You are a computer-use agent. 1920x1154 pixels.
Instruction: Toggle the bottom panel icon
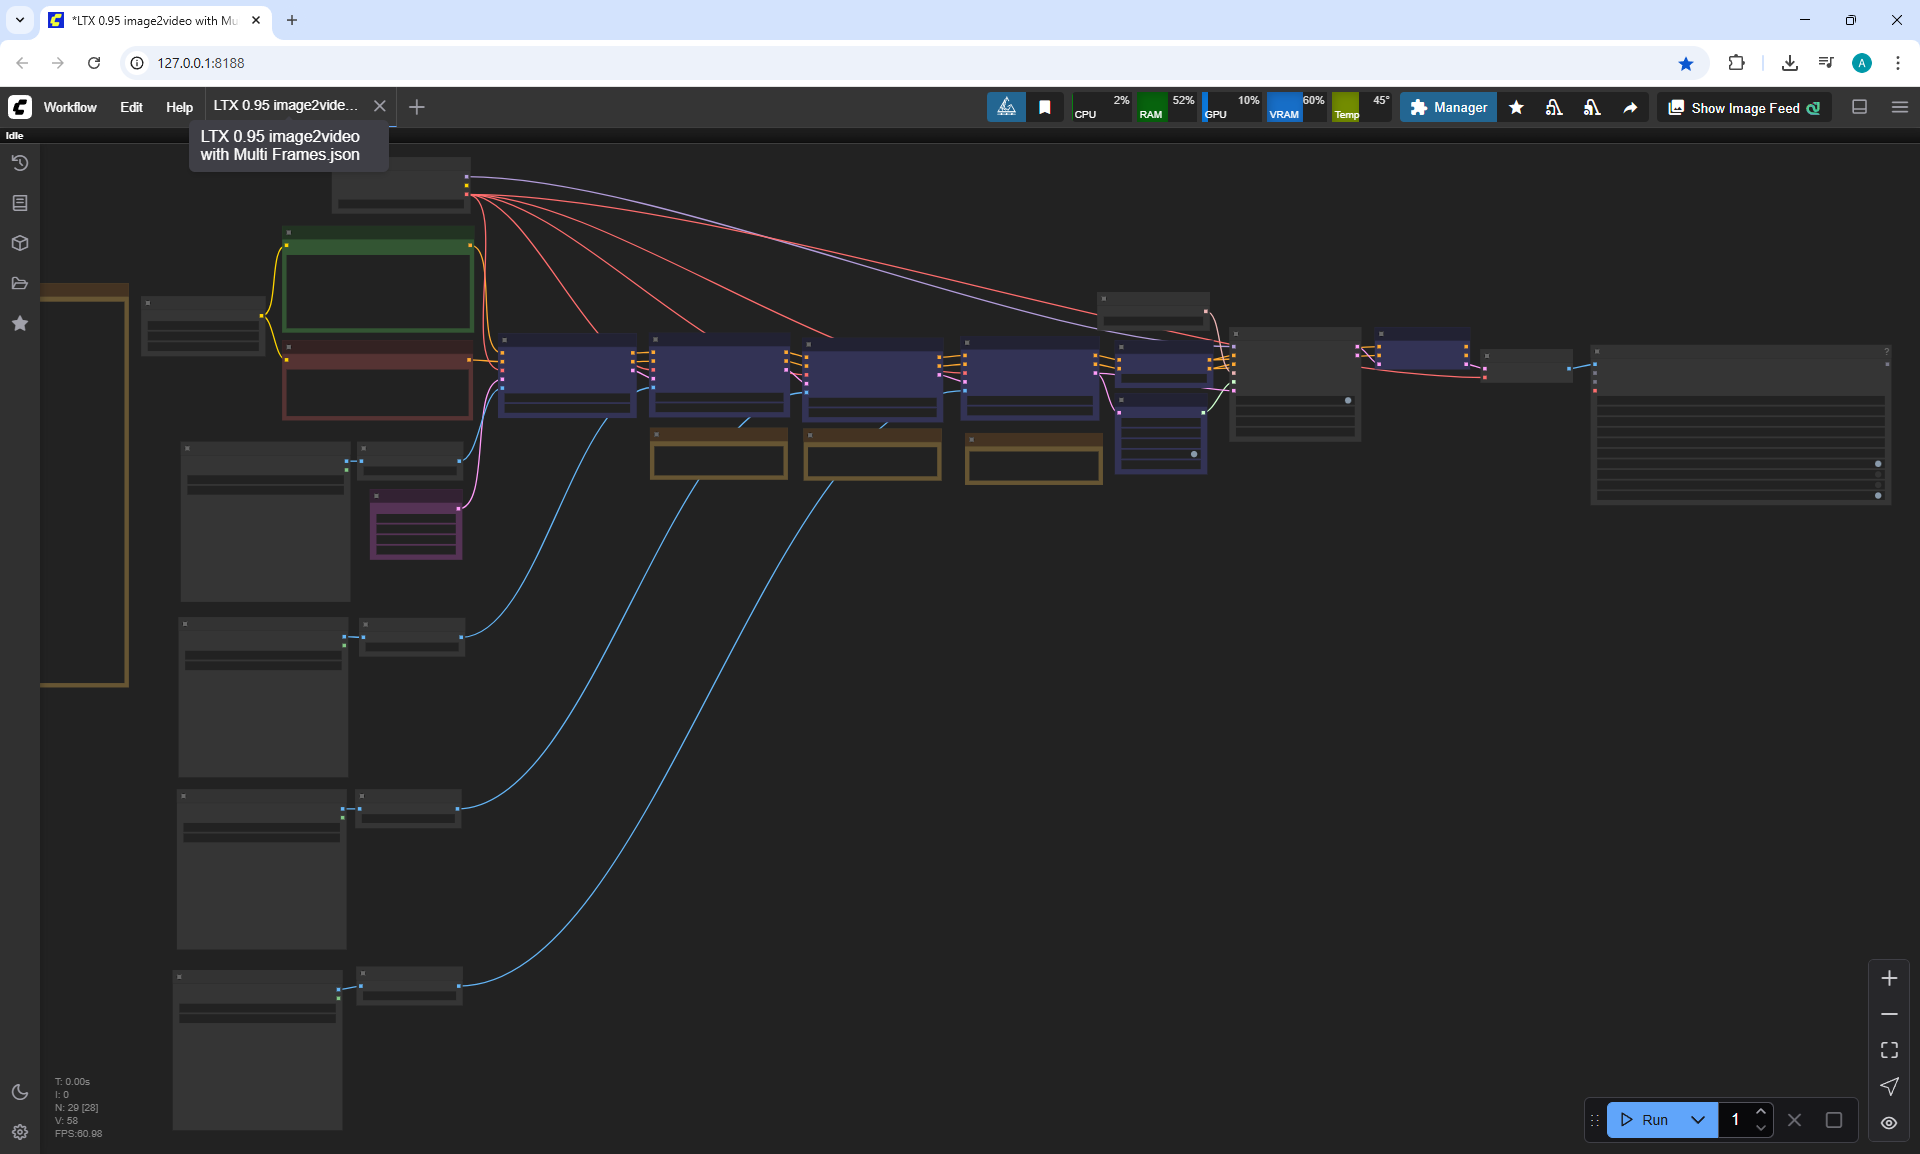coord(1860,107)
